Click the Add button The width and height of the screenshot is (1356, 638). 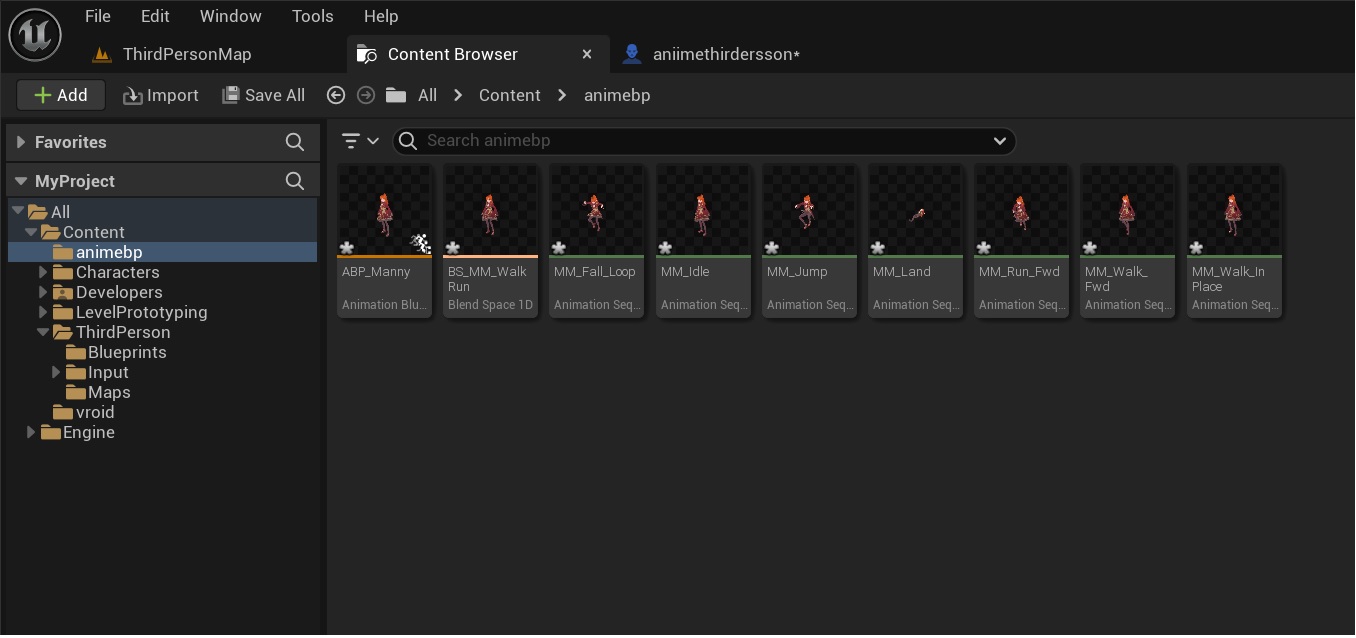click(61, 95)
